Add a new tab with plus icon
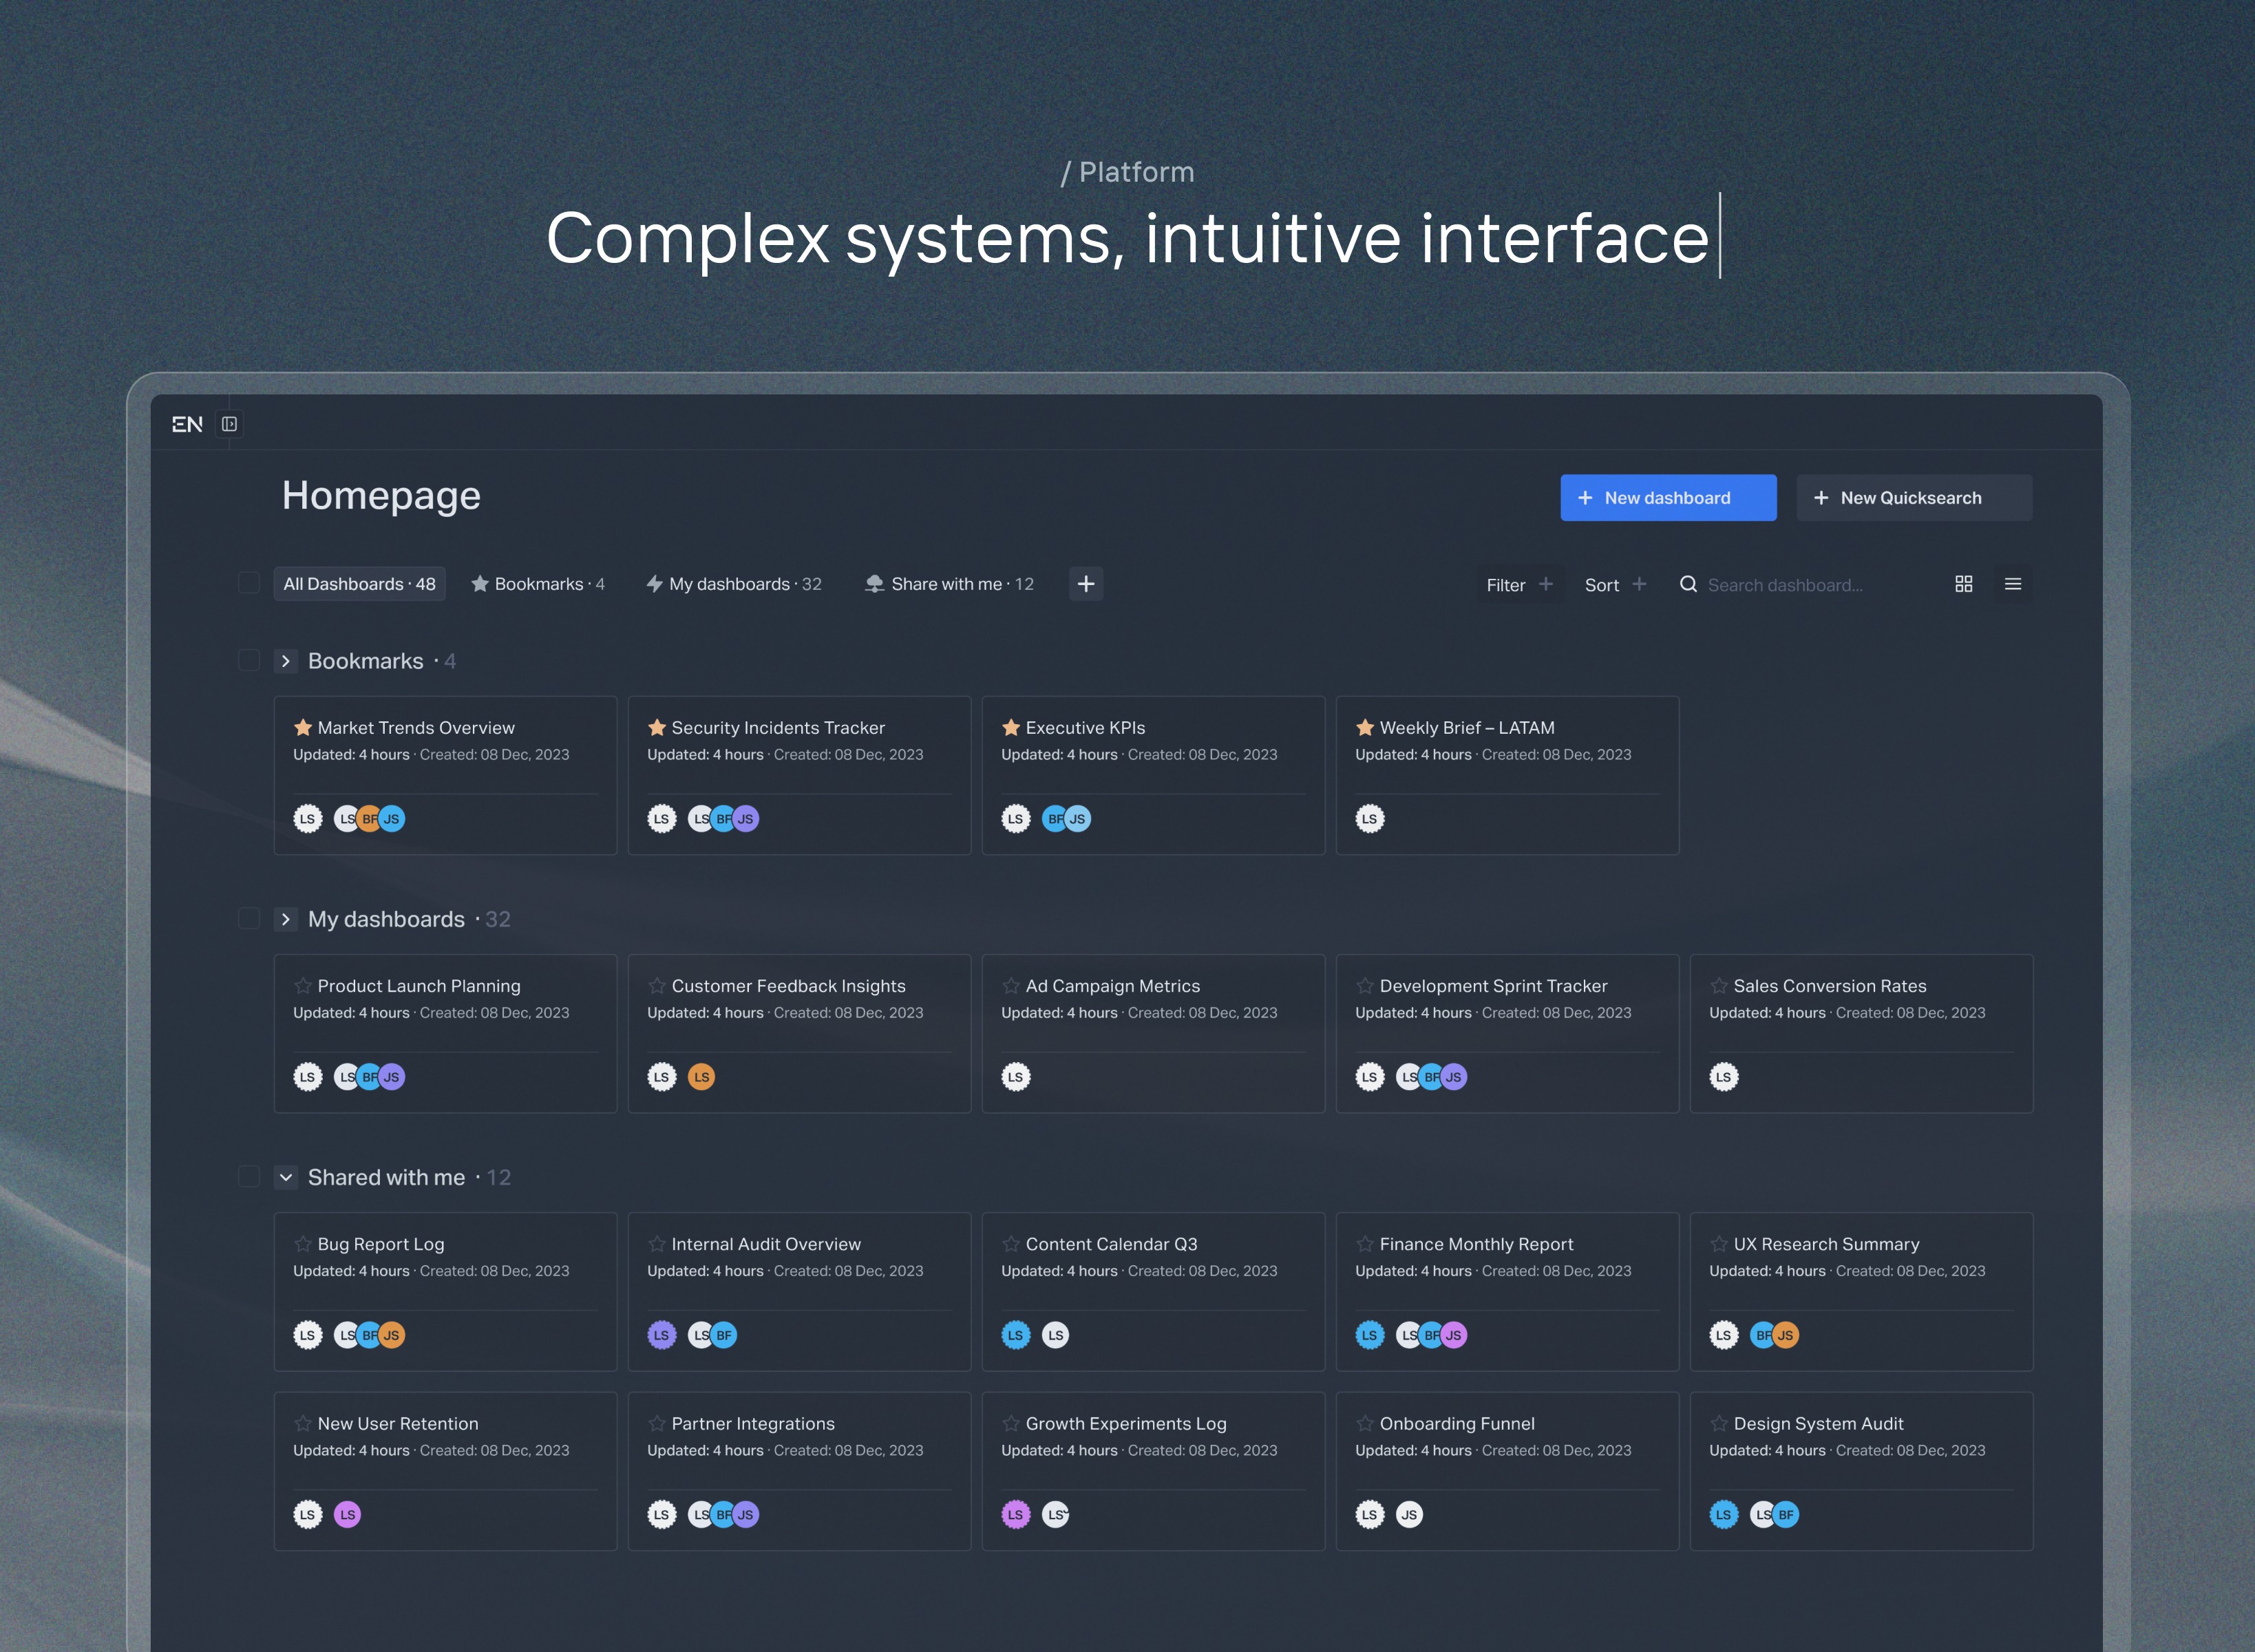The image size is (2255, 1652). [x=1085, y=584]
